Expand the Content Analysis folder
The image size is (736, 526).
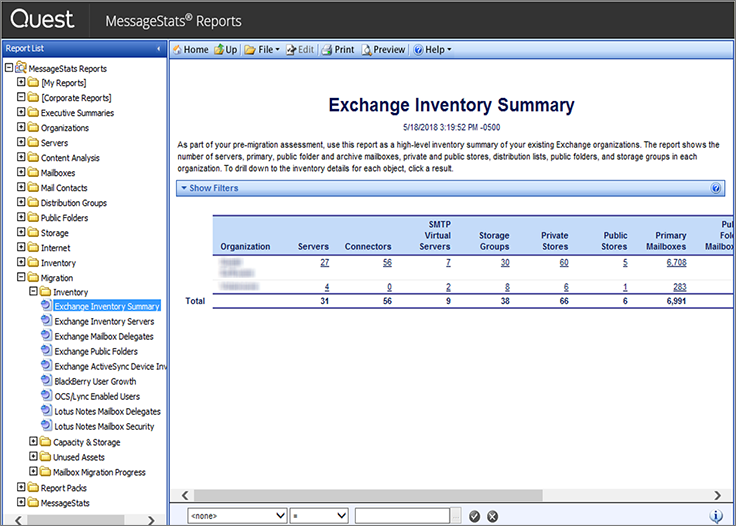click(21, 157)
